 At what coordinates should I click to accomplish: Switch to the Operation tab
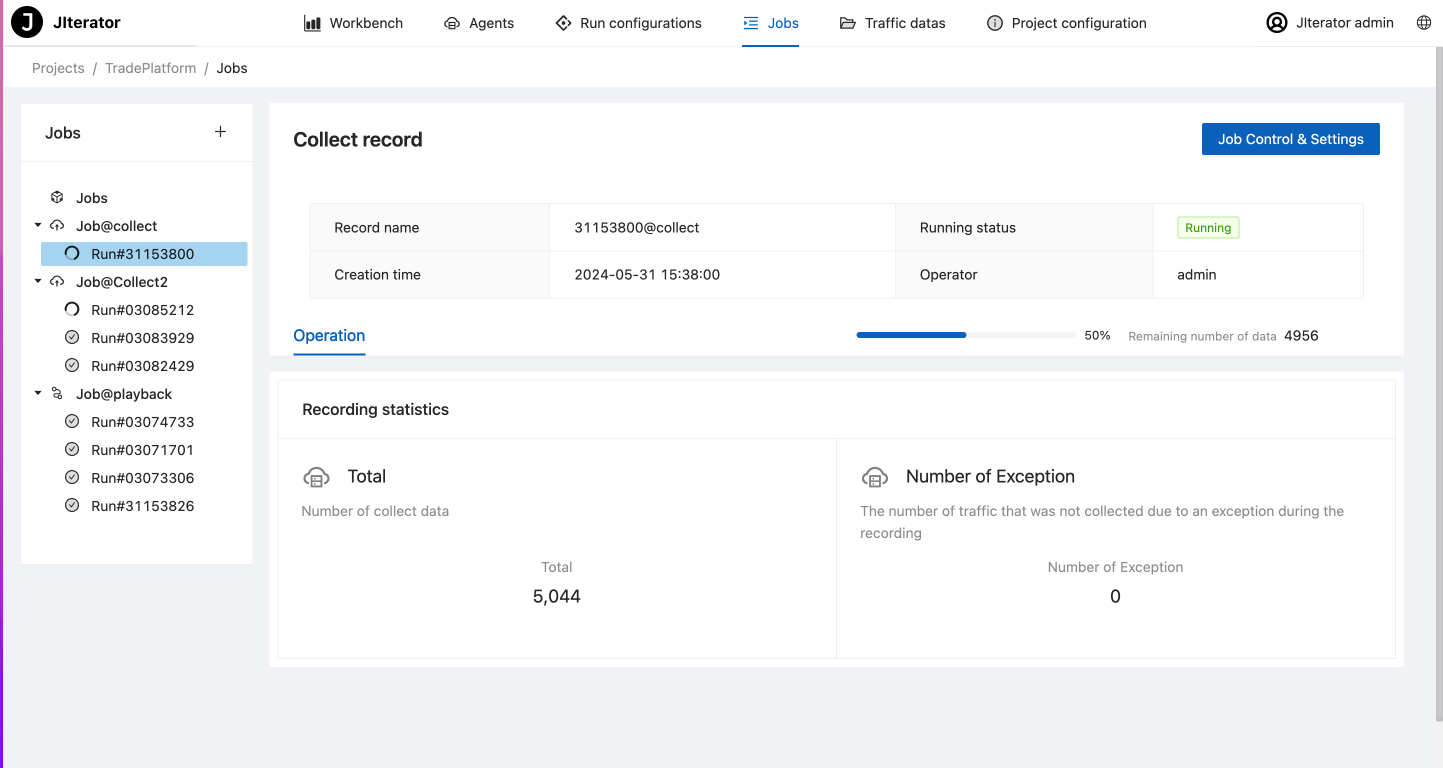coord(329,336)
